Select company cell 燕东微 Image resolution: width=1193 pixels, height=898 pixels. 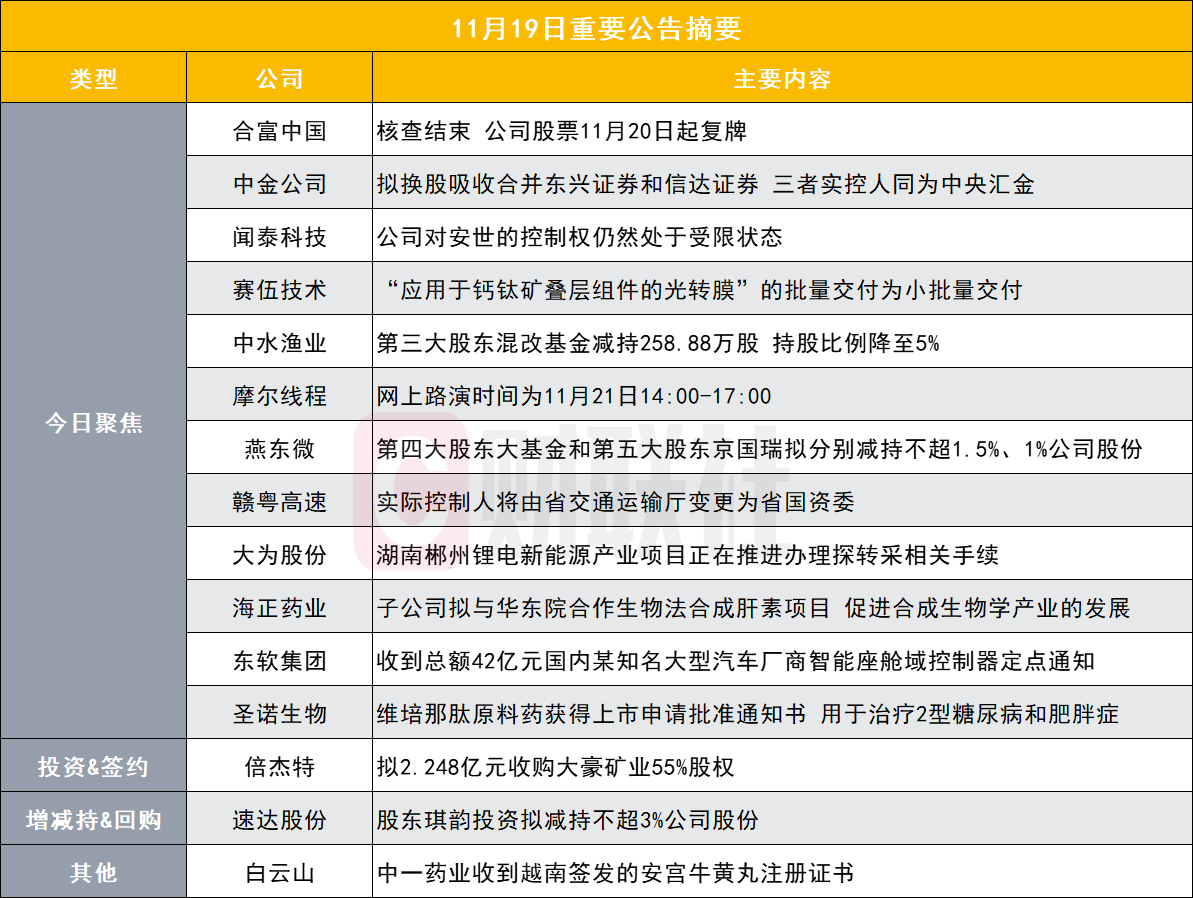click(x=279, y=449)
